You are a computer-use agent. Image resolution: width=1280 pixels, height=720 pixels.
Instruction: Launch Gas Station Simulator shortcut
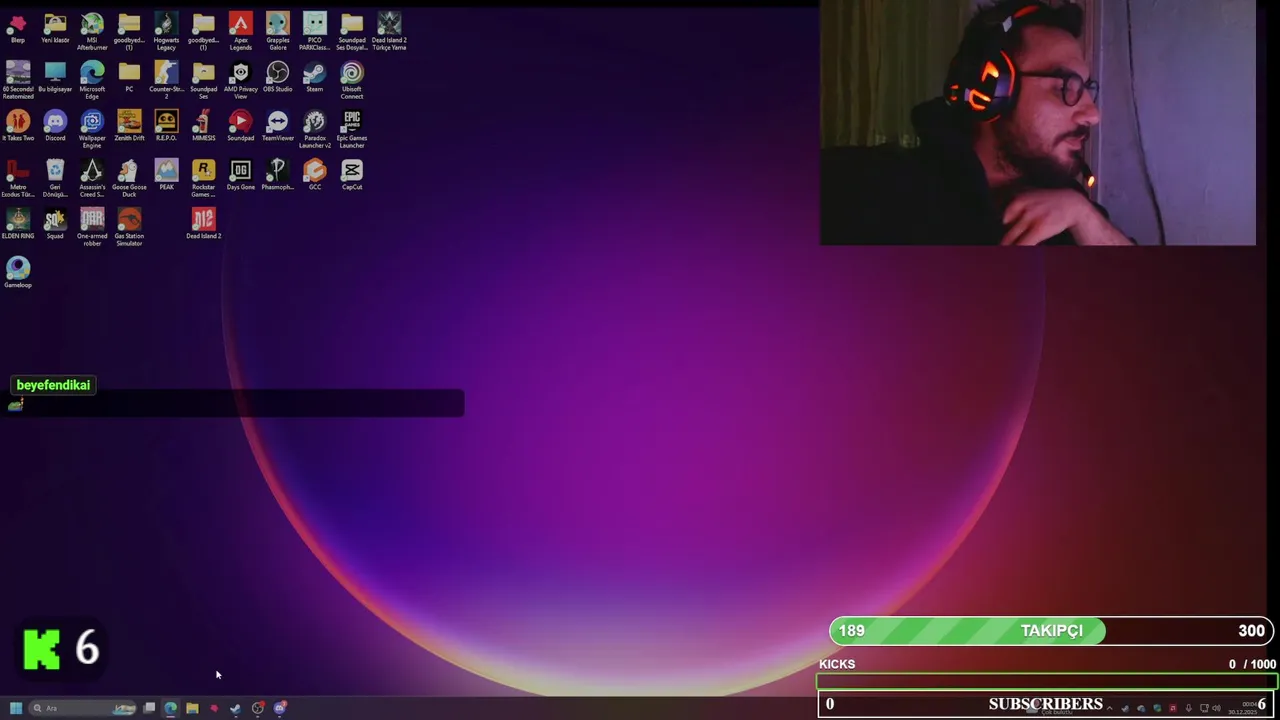tap(129, 227)
